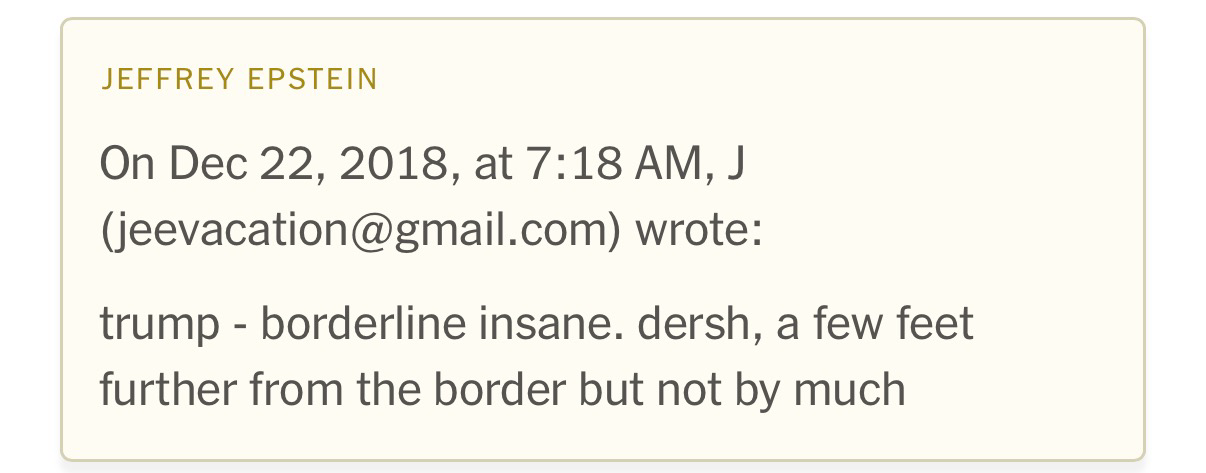1206x473 pixels.
Task: Click the jeevacation@gmail.com email address
Action: 360,232
